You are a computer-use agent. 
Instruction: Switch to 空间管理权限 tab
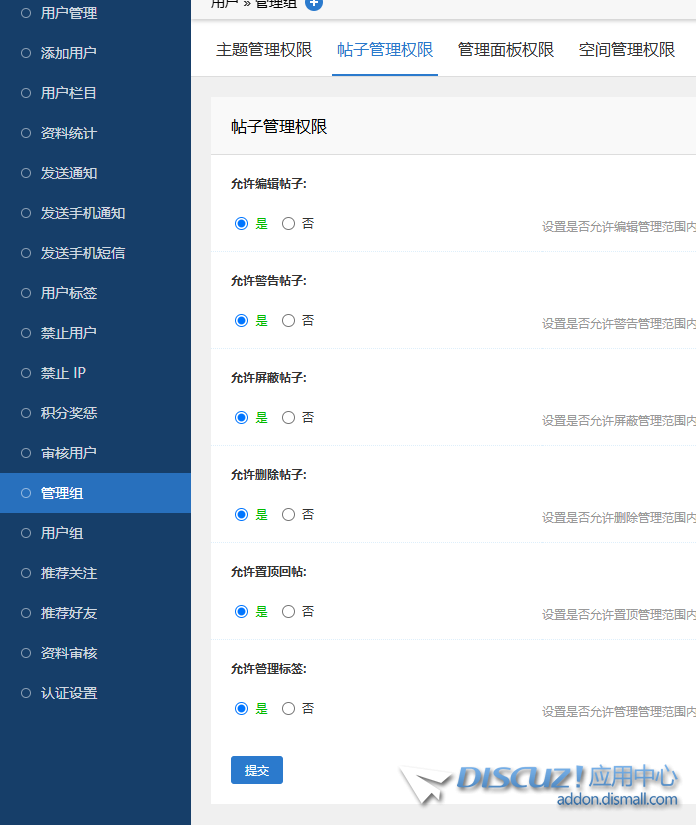tap(626, 50)
